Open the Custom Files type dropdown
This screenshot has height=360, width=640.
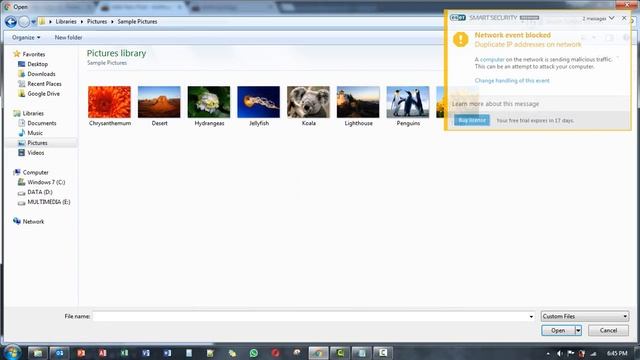[x=585, y=316]
